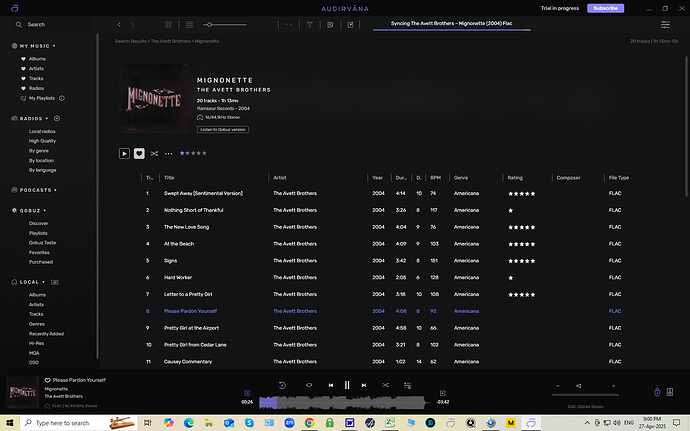Shuffle the Mignonette album tracks
The height and width of the screenshot is (431, 690).
[154, 153]
